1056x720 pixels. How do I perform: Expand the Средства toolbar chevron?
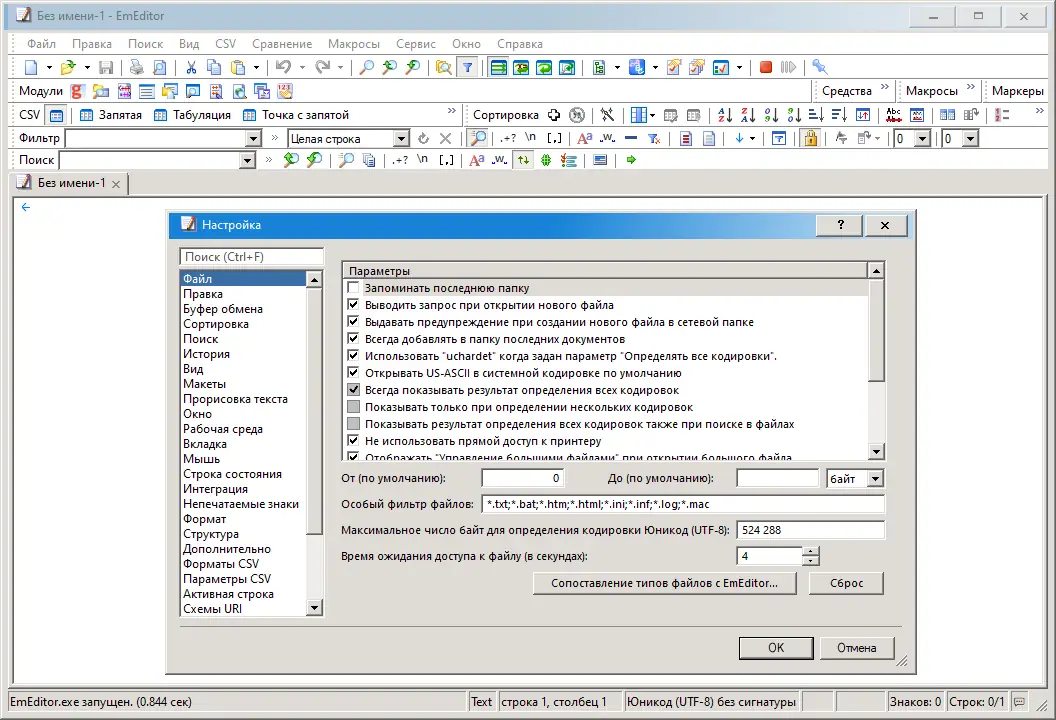[x=885, y=88]
